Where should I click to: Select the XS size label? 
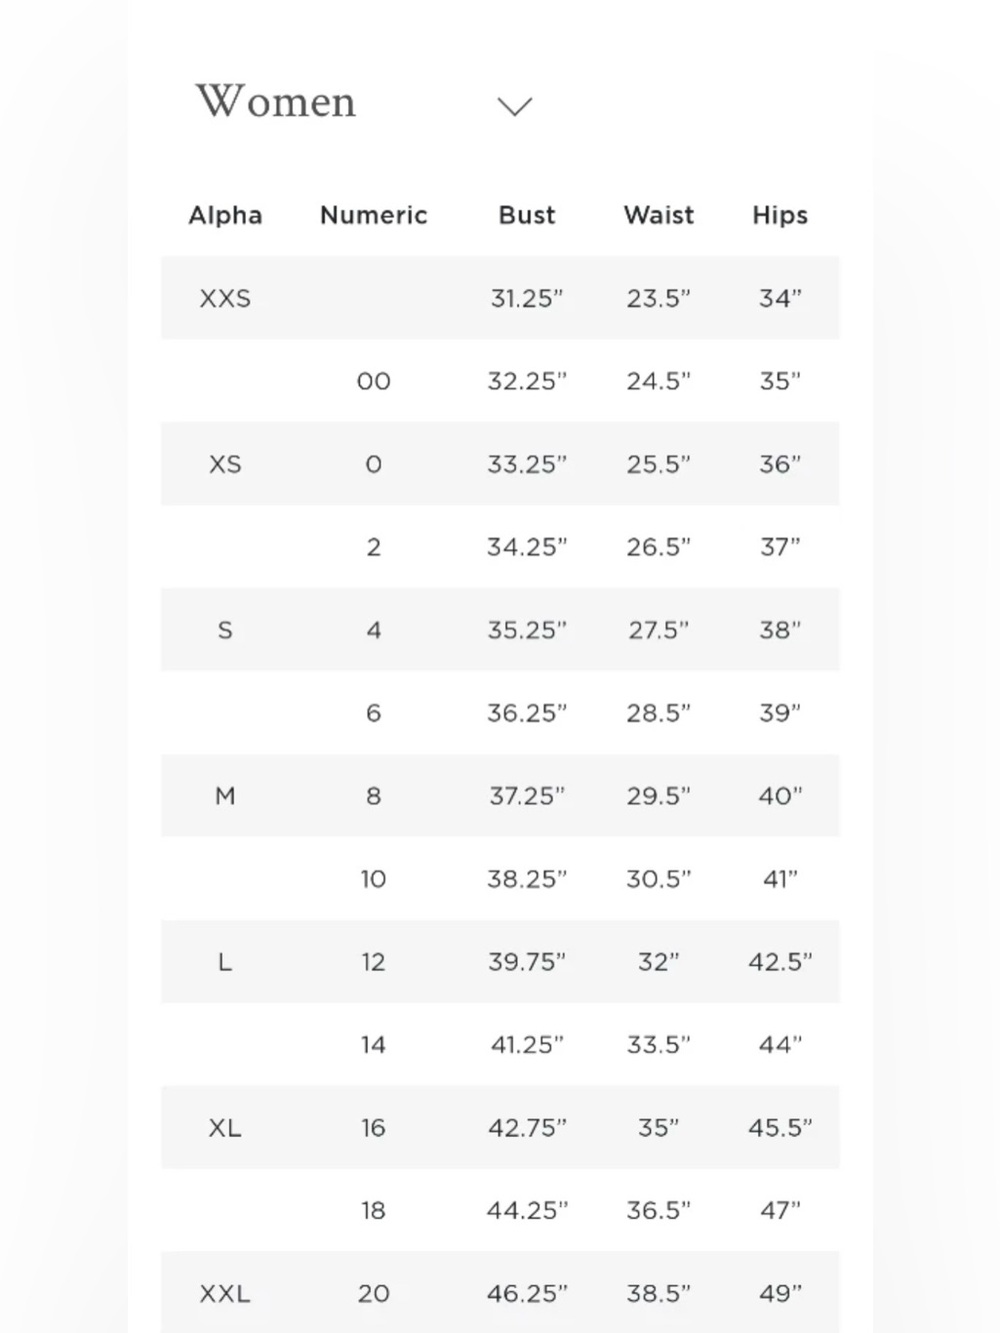point(225,464)
